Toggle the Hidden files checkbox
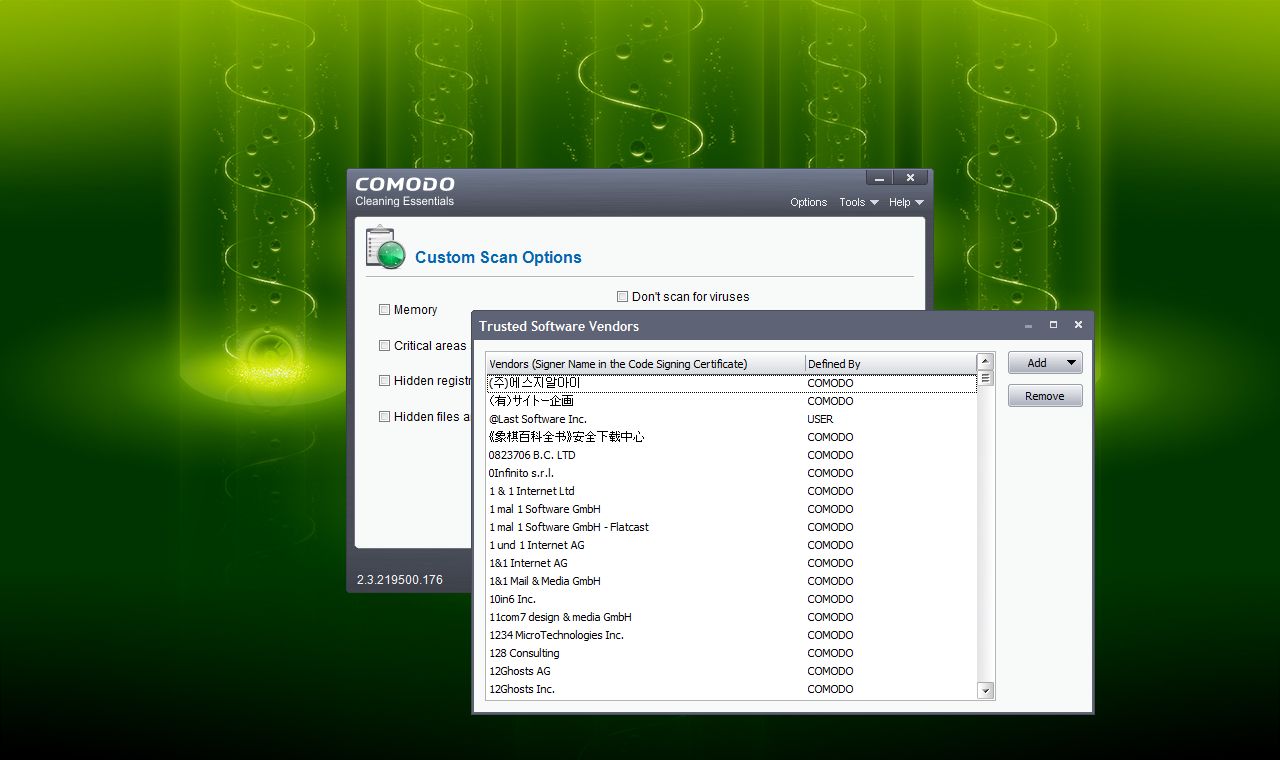 [x=384, y=417]
